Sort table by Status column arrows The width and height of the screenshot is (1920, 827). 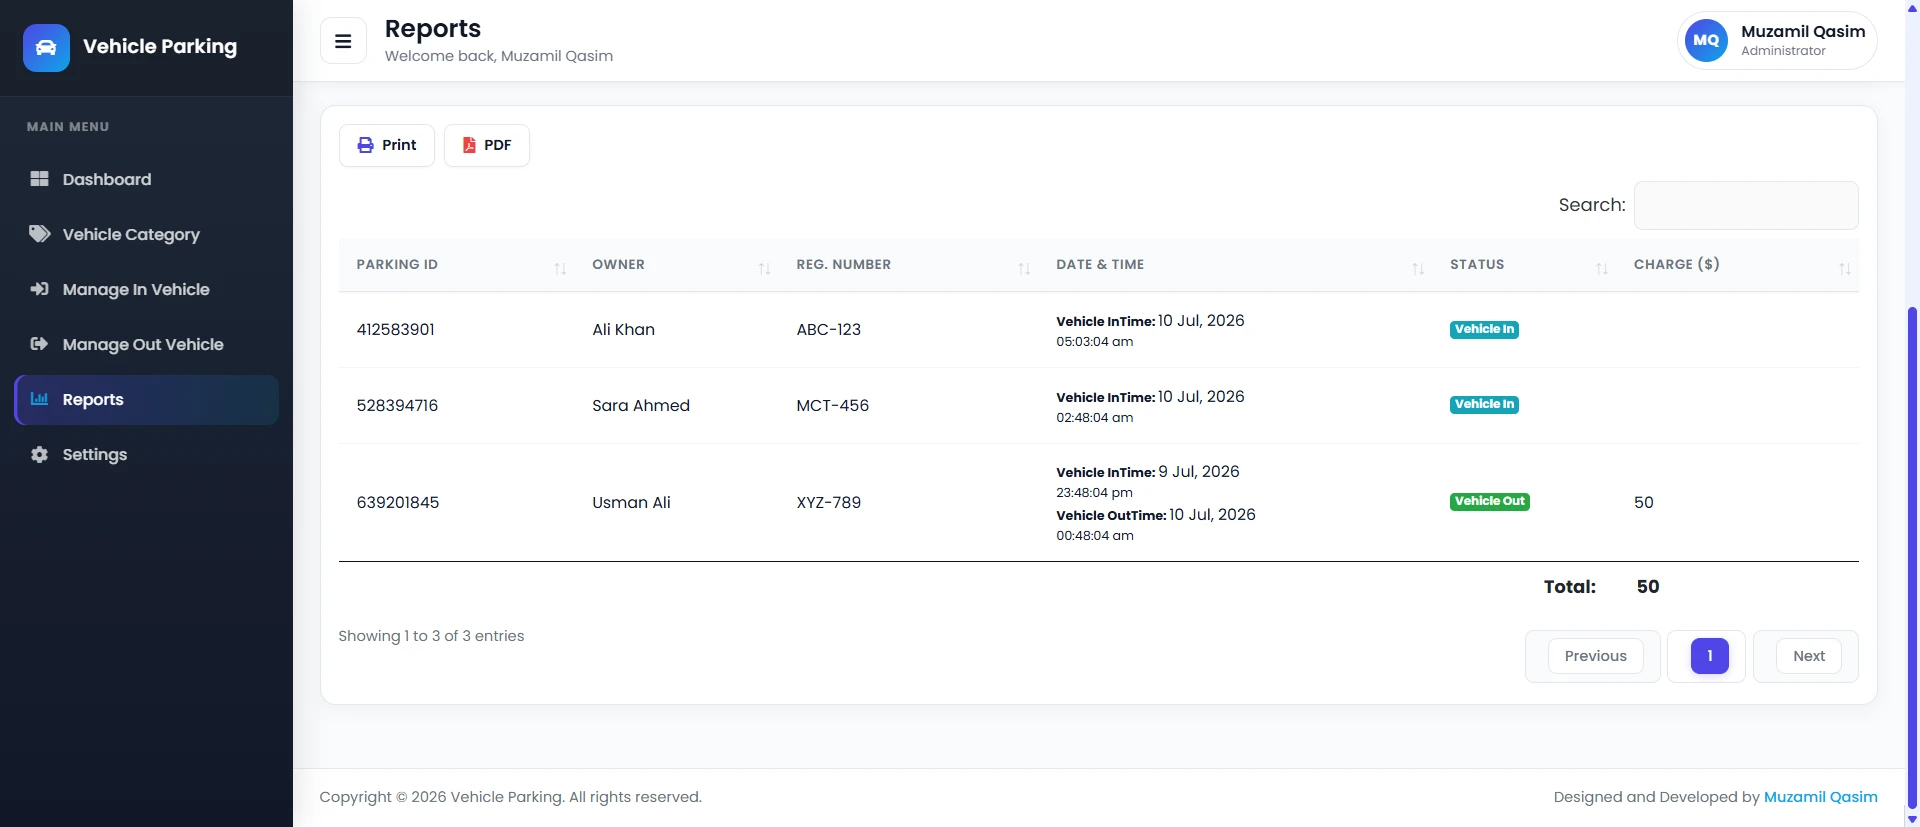click(1602, 269)
